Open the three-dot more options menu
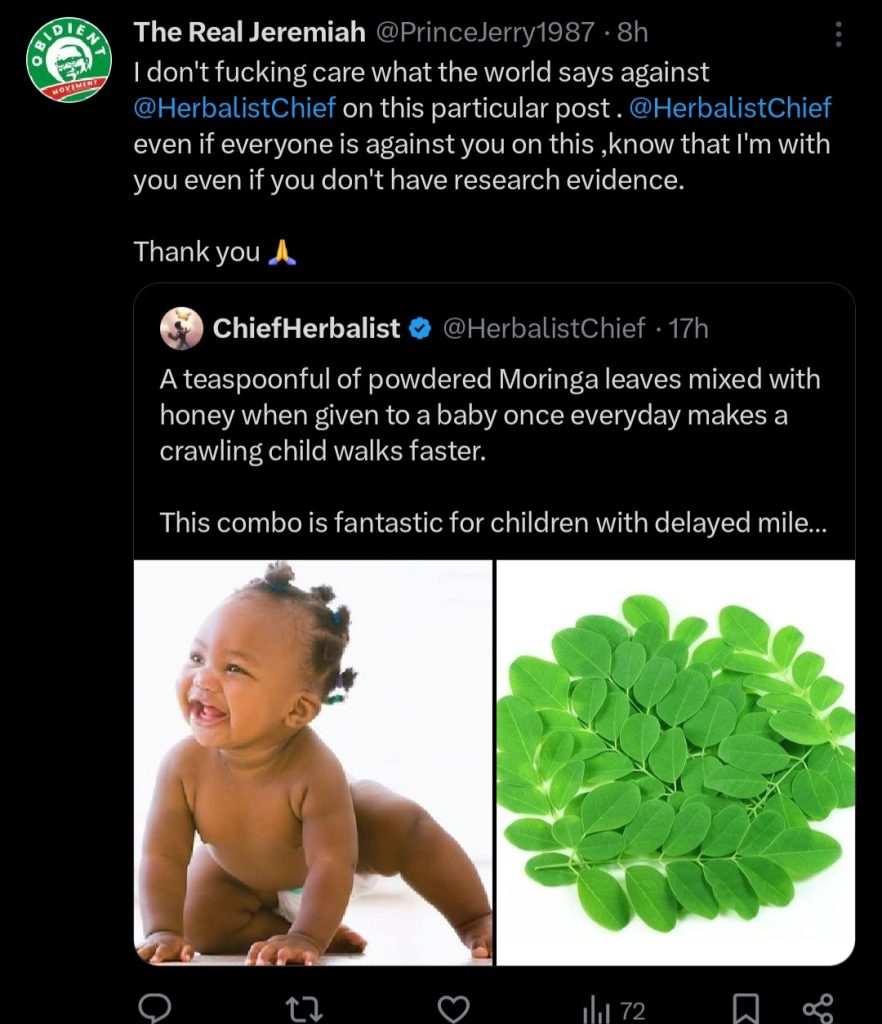 [838, 35]
